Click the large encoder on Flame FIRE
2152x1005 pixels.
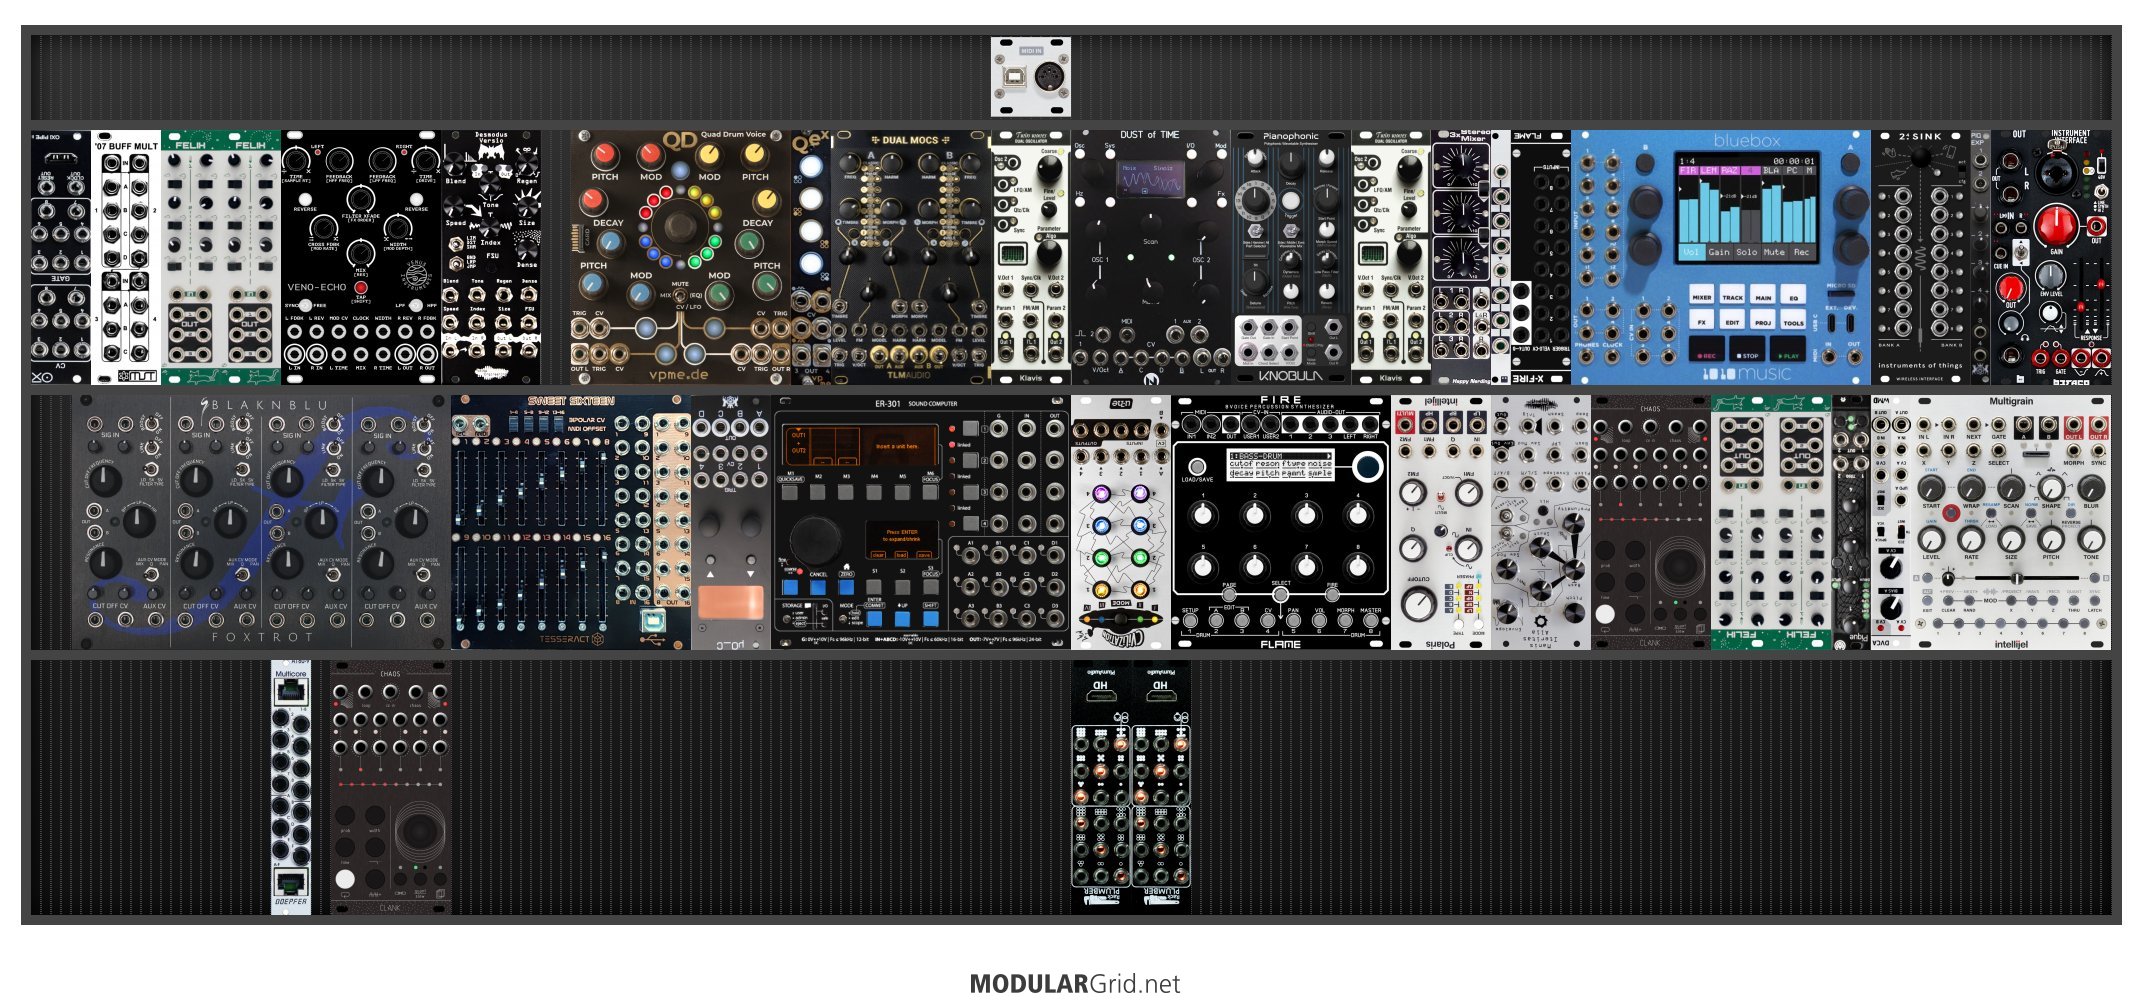click(x=1367, y=466)
